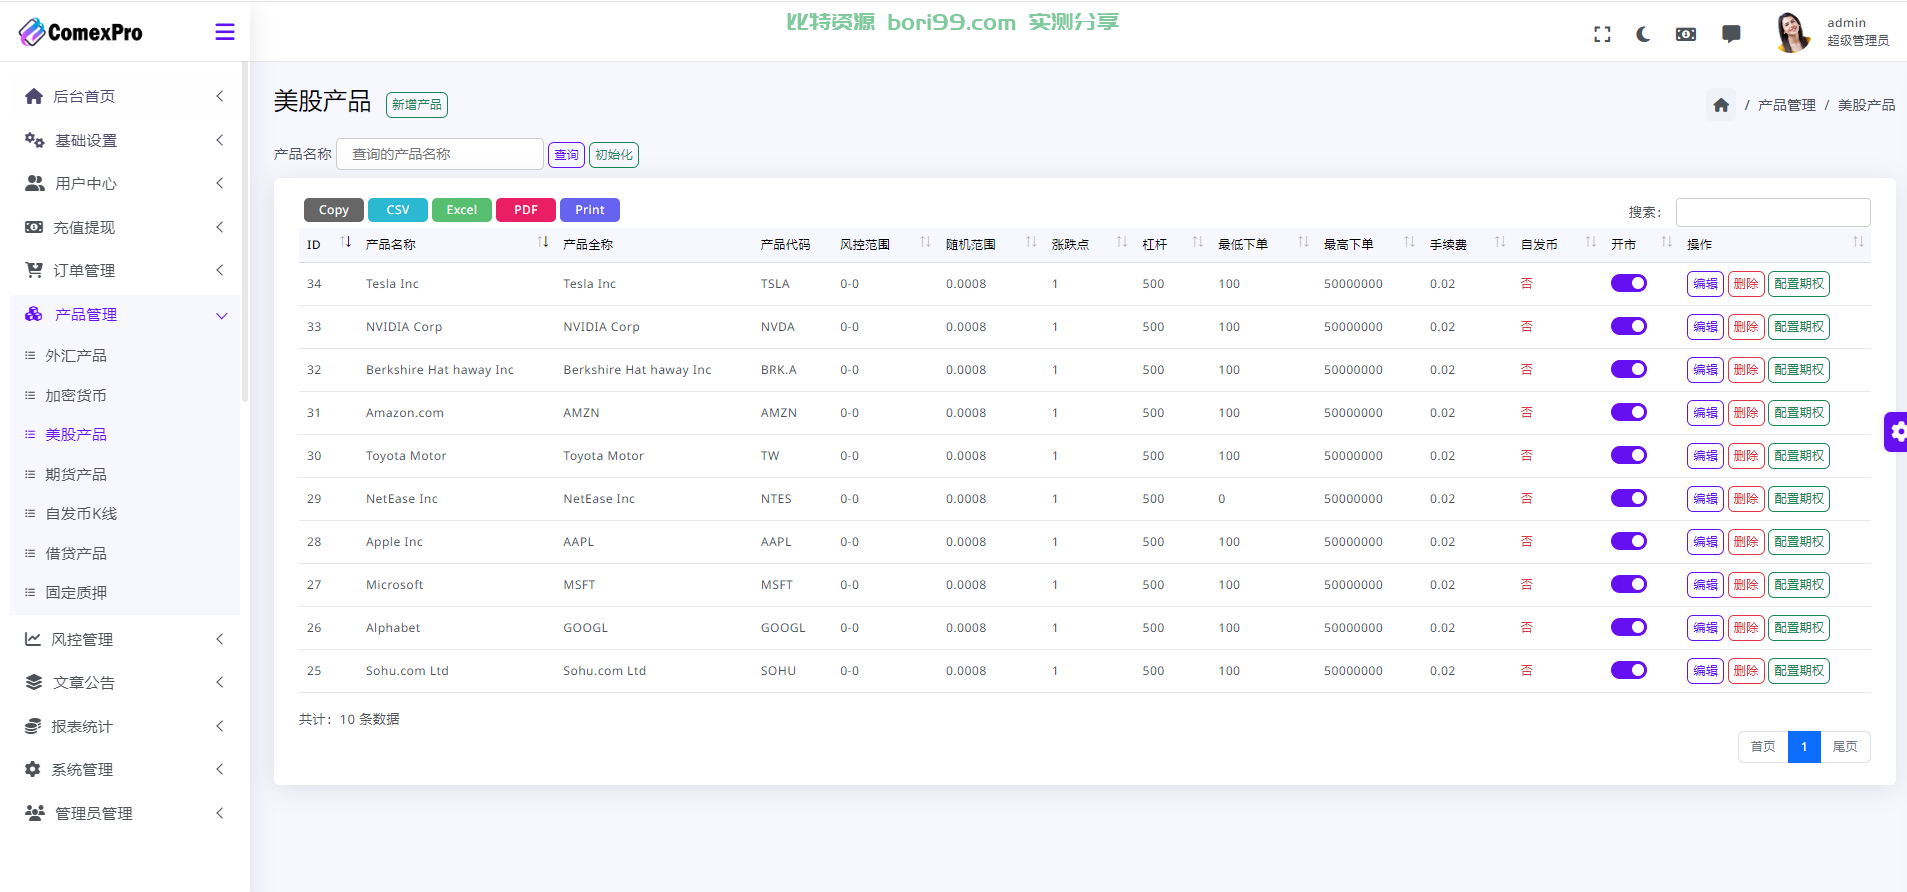Expand the 文章公告 menu chevron
Viewport: 1907px width, 892px height.
click(220, 682)
